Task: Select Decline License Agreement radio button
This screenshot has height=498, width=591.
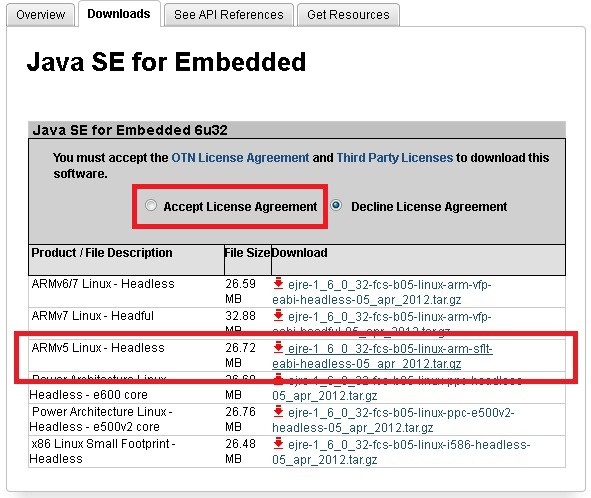Action: (x=336, y=205)
